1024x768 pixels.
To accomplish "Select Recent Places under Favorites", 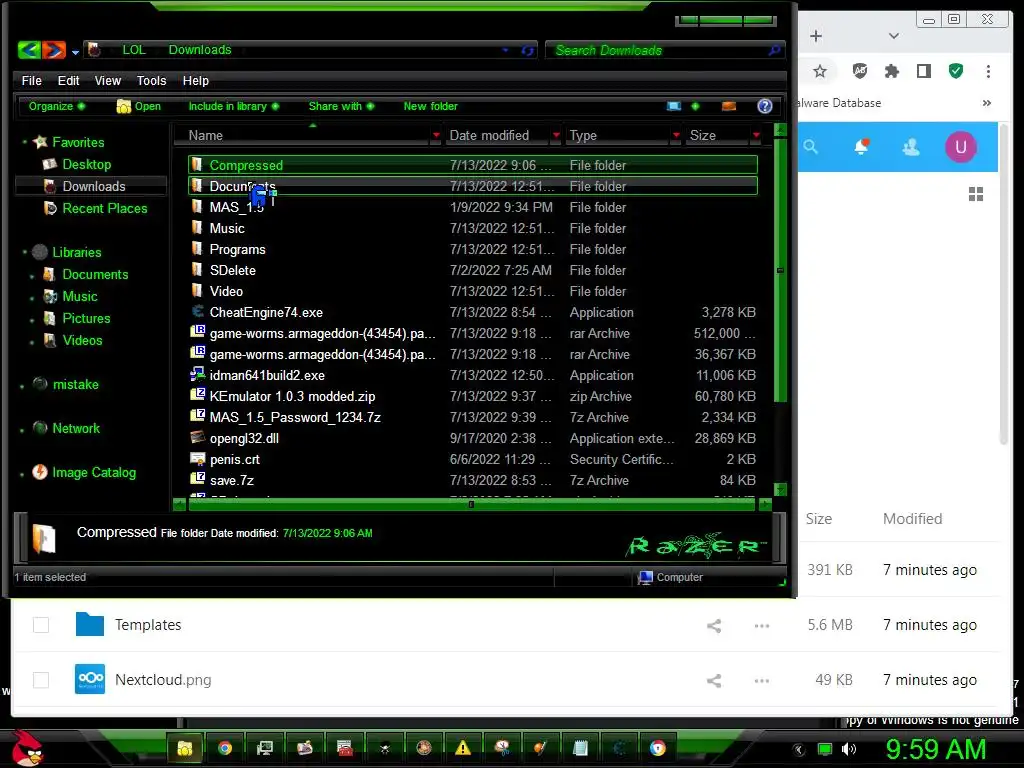I will point(97,208).
